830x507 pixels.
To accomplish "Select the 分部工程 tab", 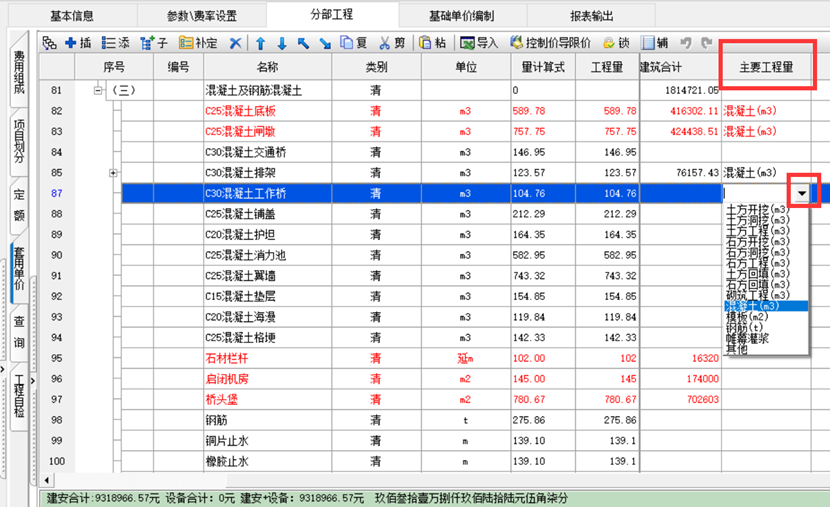I will [x=332, y=14].
